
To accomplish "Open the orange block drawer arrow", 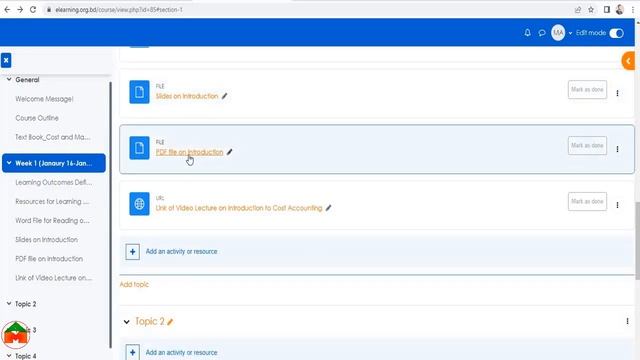I will click(628, 61).
